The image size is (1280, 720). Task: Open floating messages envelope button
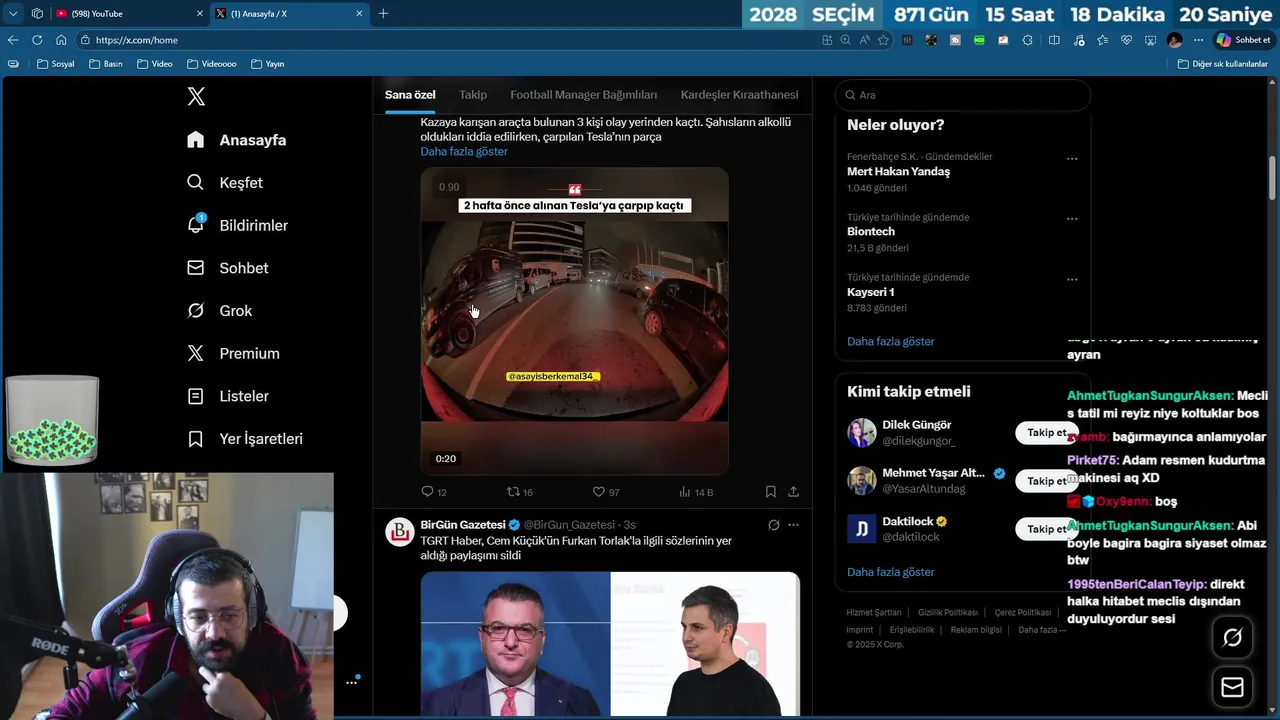coord(1232,688)
